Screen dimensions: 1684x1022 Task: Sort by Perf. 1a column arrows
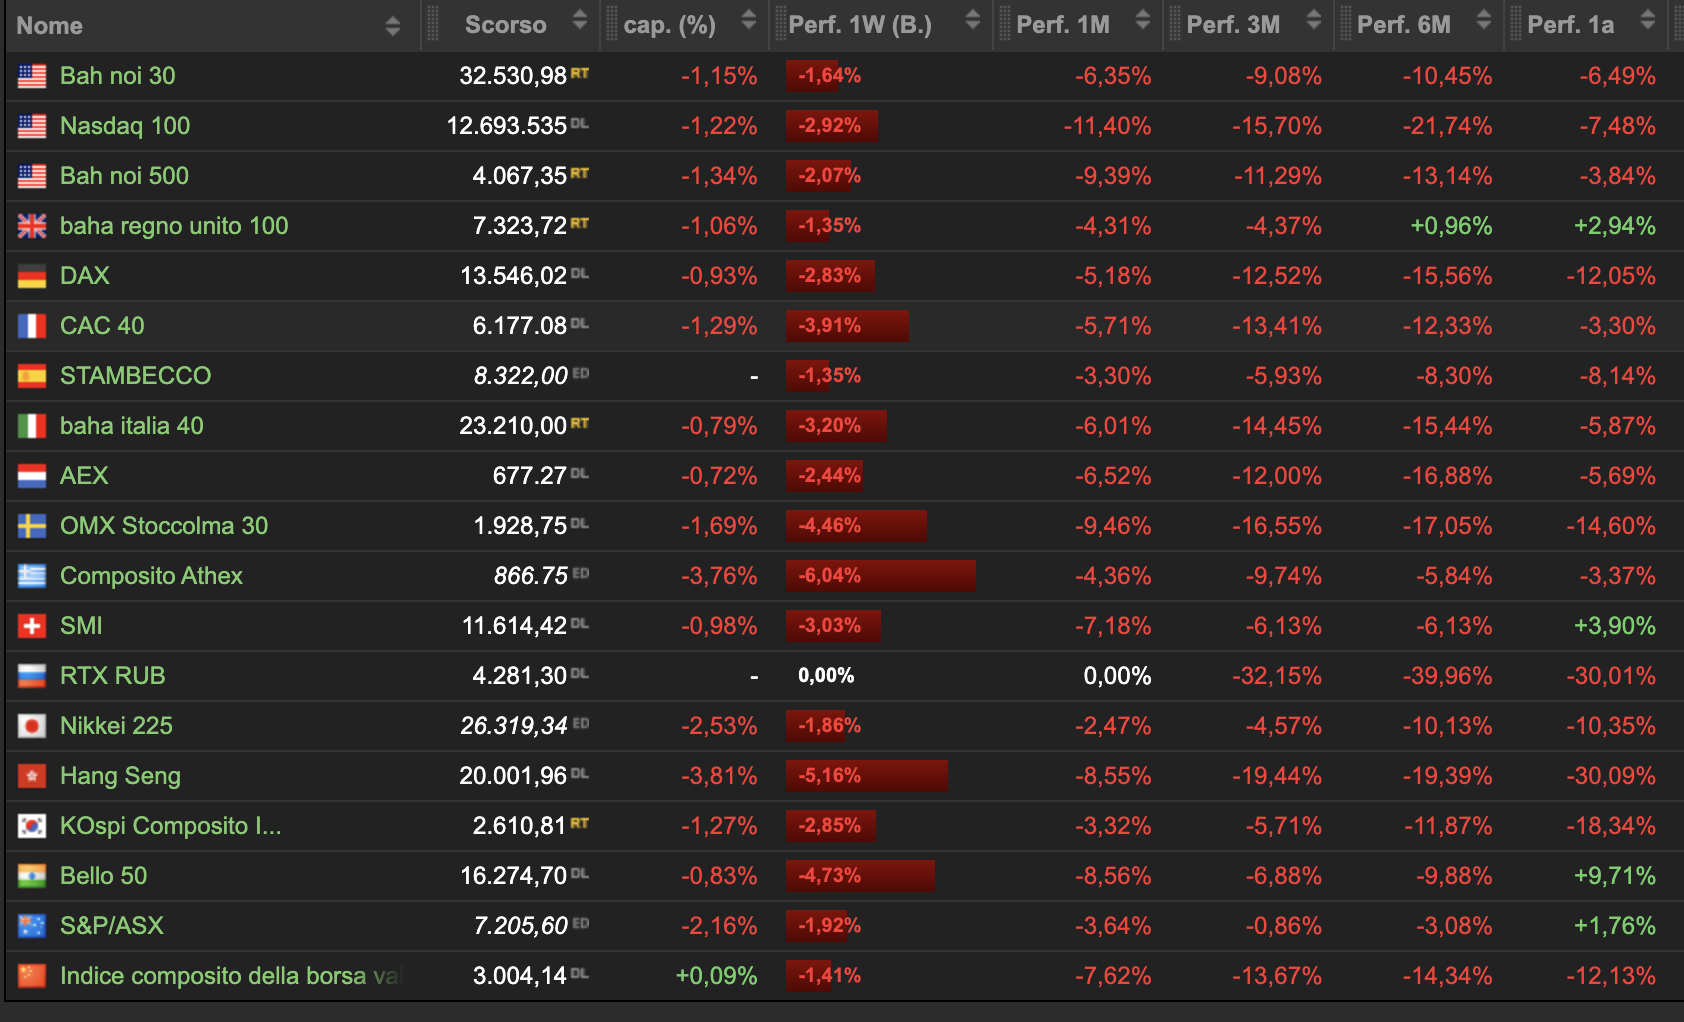[x=1648, y=20]
